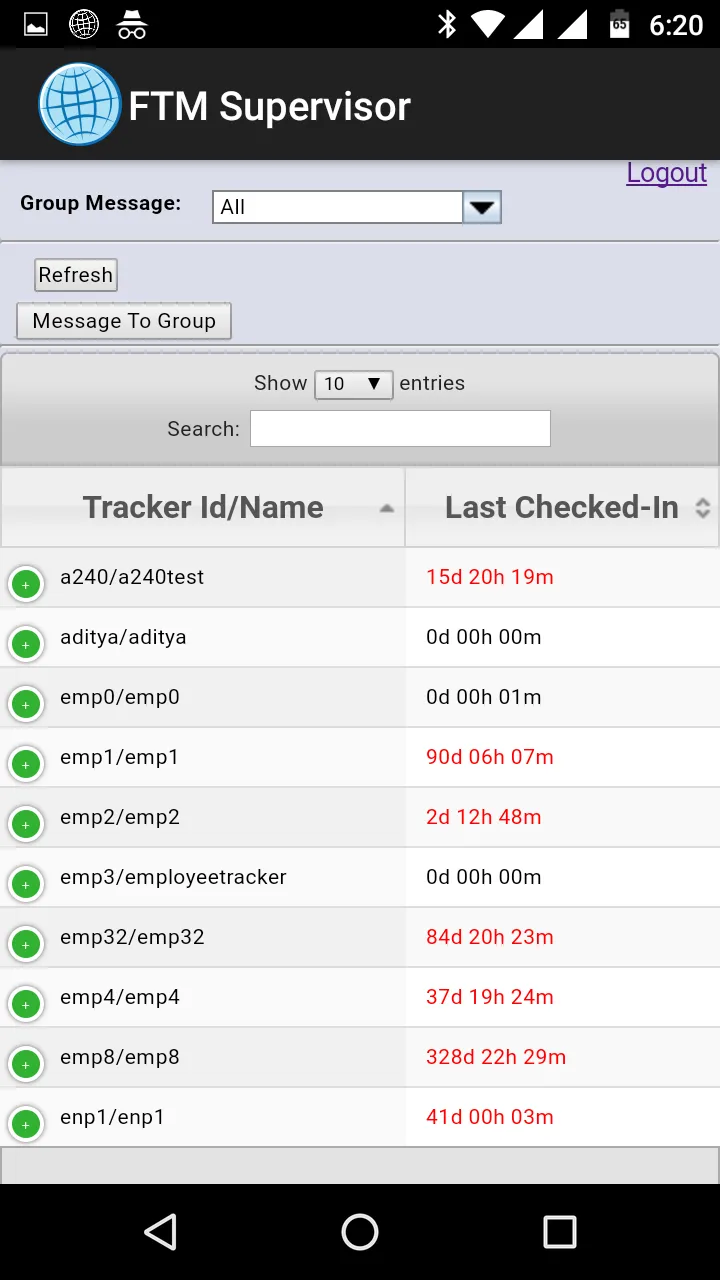This screenshot has height=1280, width=720.
Task: Focus the Search input field
Action: point(400,428)
